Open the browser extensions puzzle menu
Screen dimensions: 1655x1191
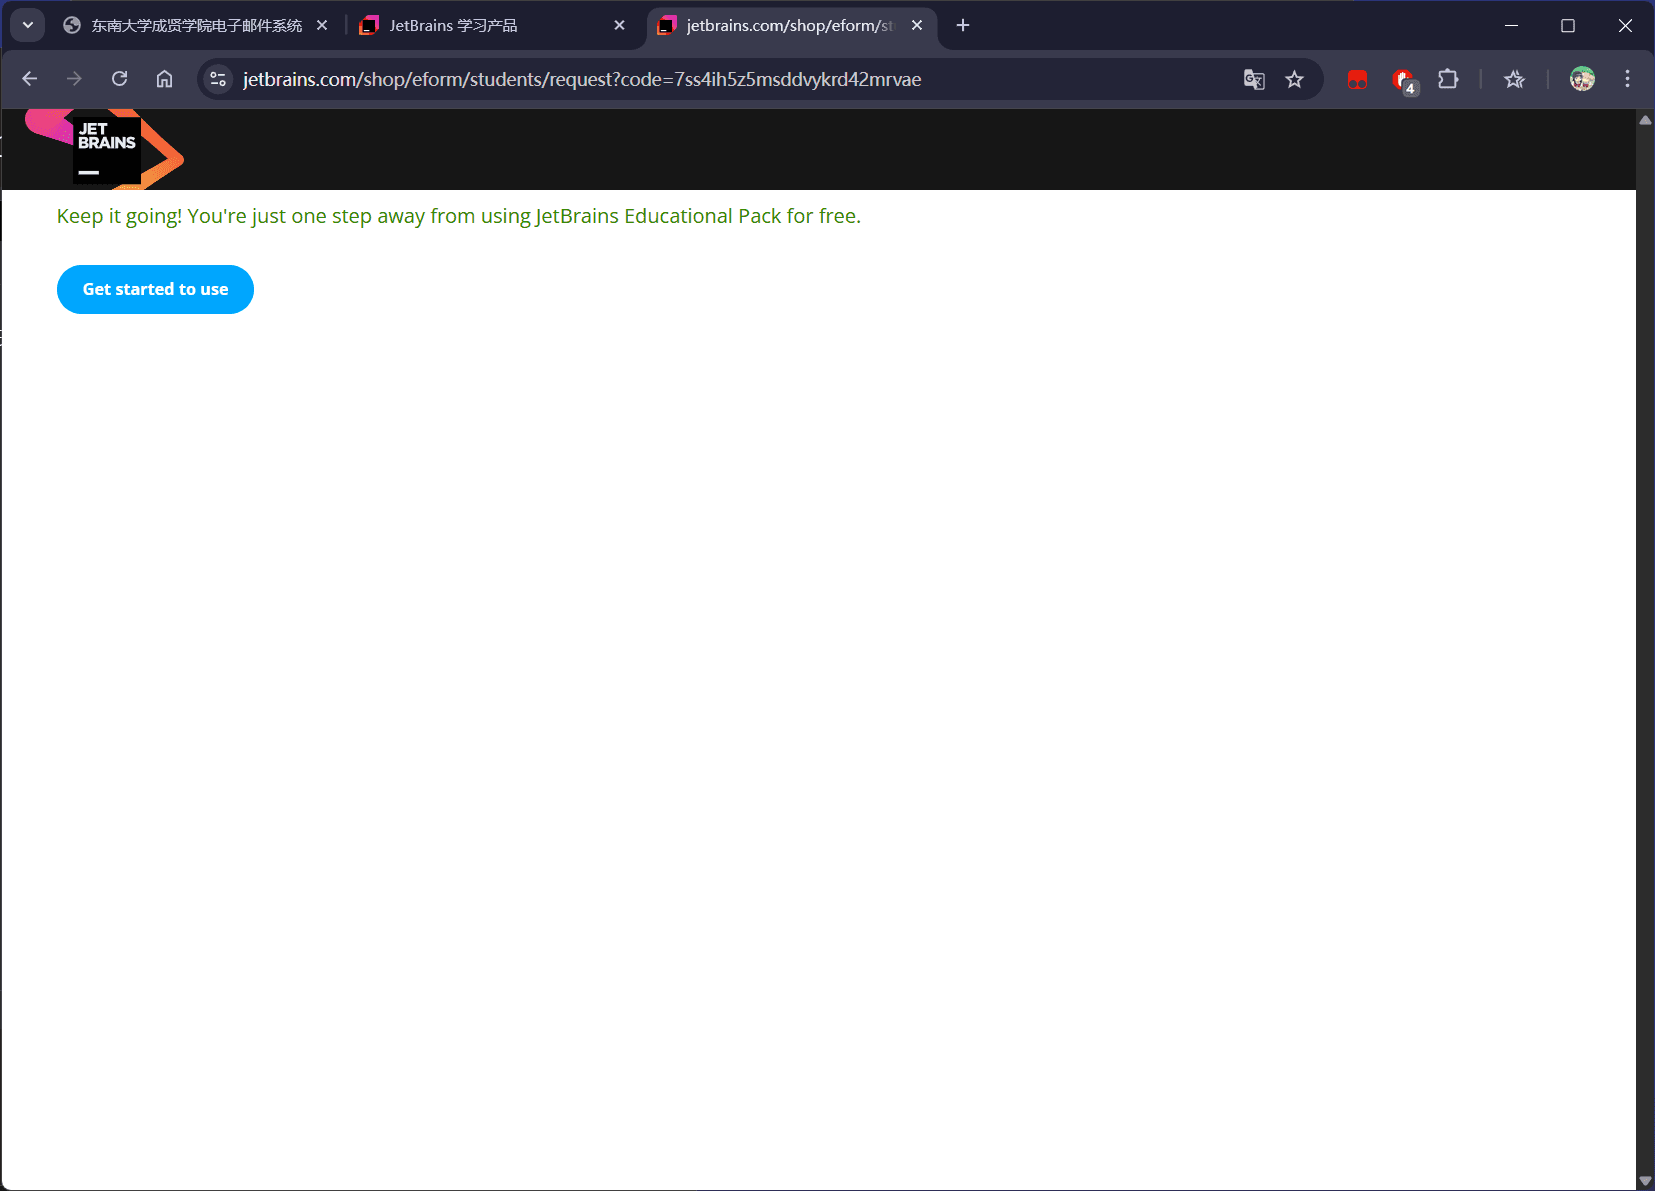(x=1448, y=79)
